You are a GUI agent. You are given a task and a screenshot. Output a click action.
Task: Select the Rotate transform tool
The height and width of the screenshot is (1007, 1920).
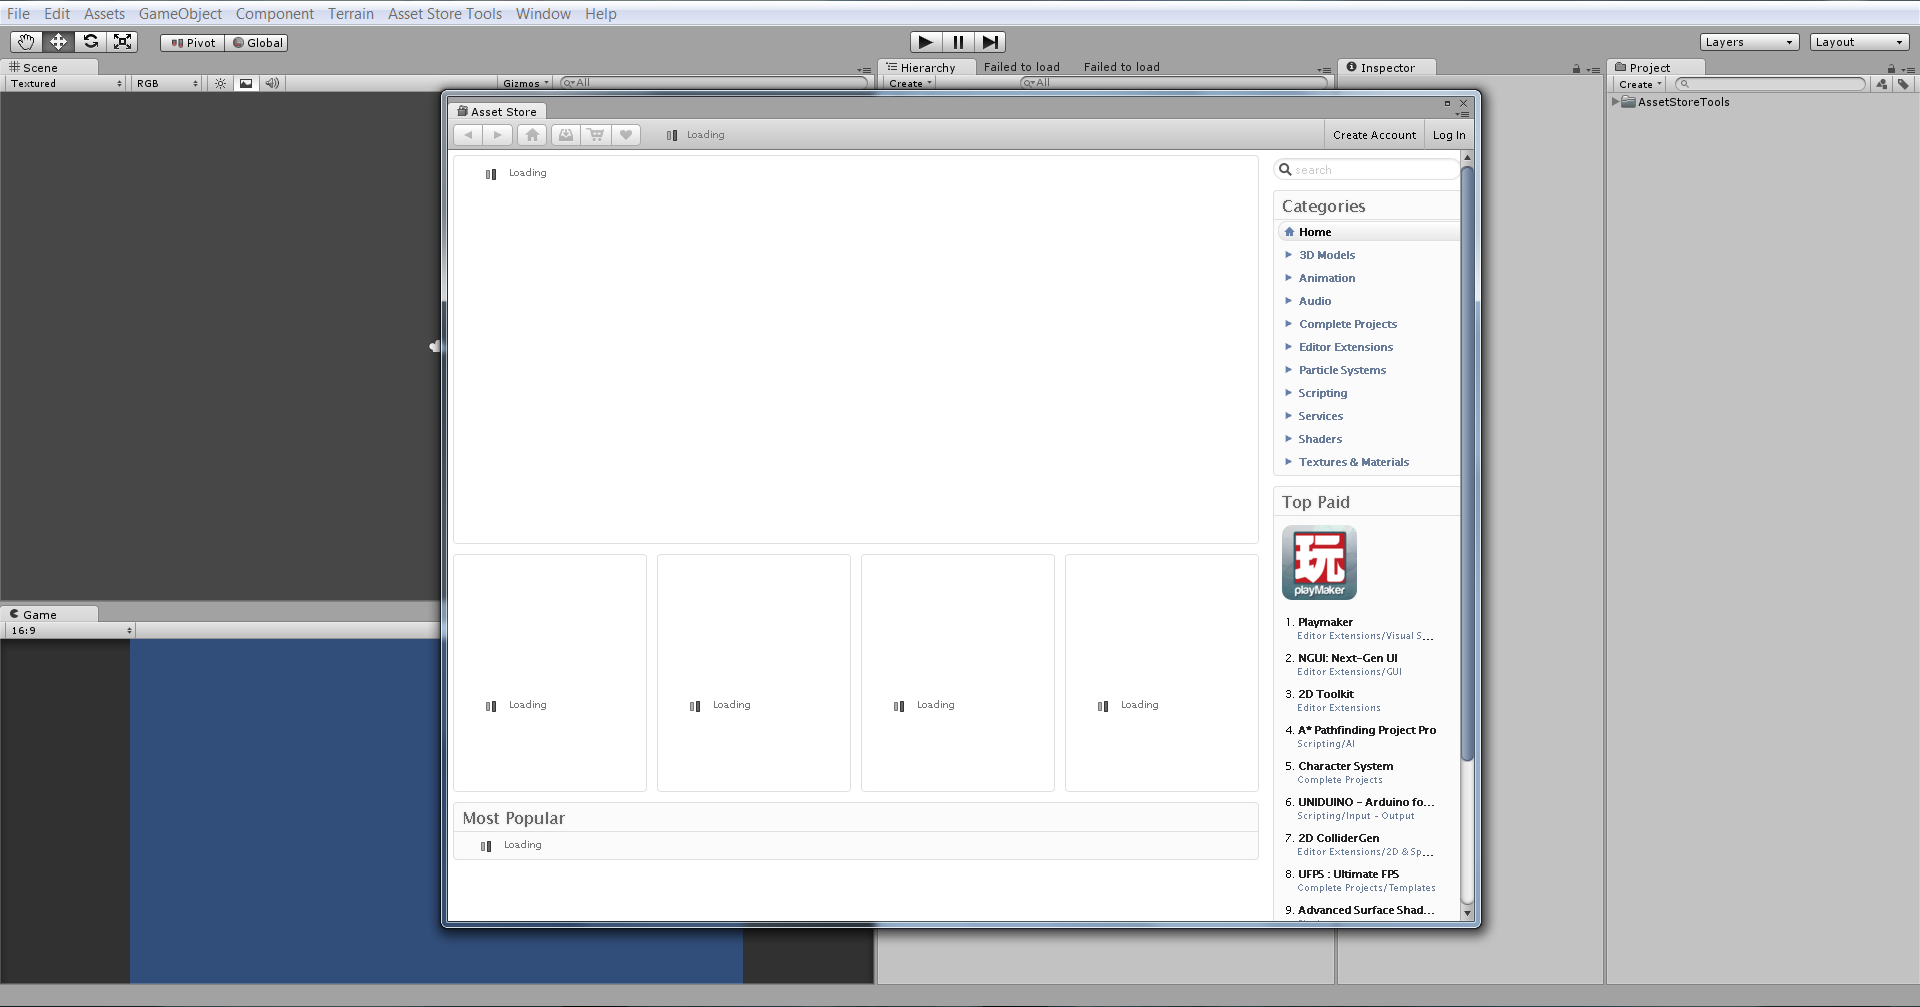(90, 42)
